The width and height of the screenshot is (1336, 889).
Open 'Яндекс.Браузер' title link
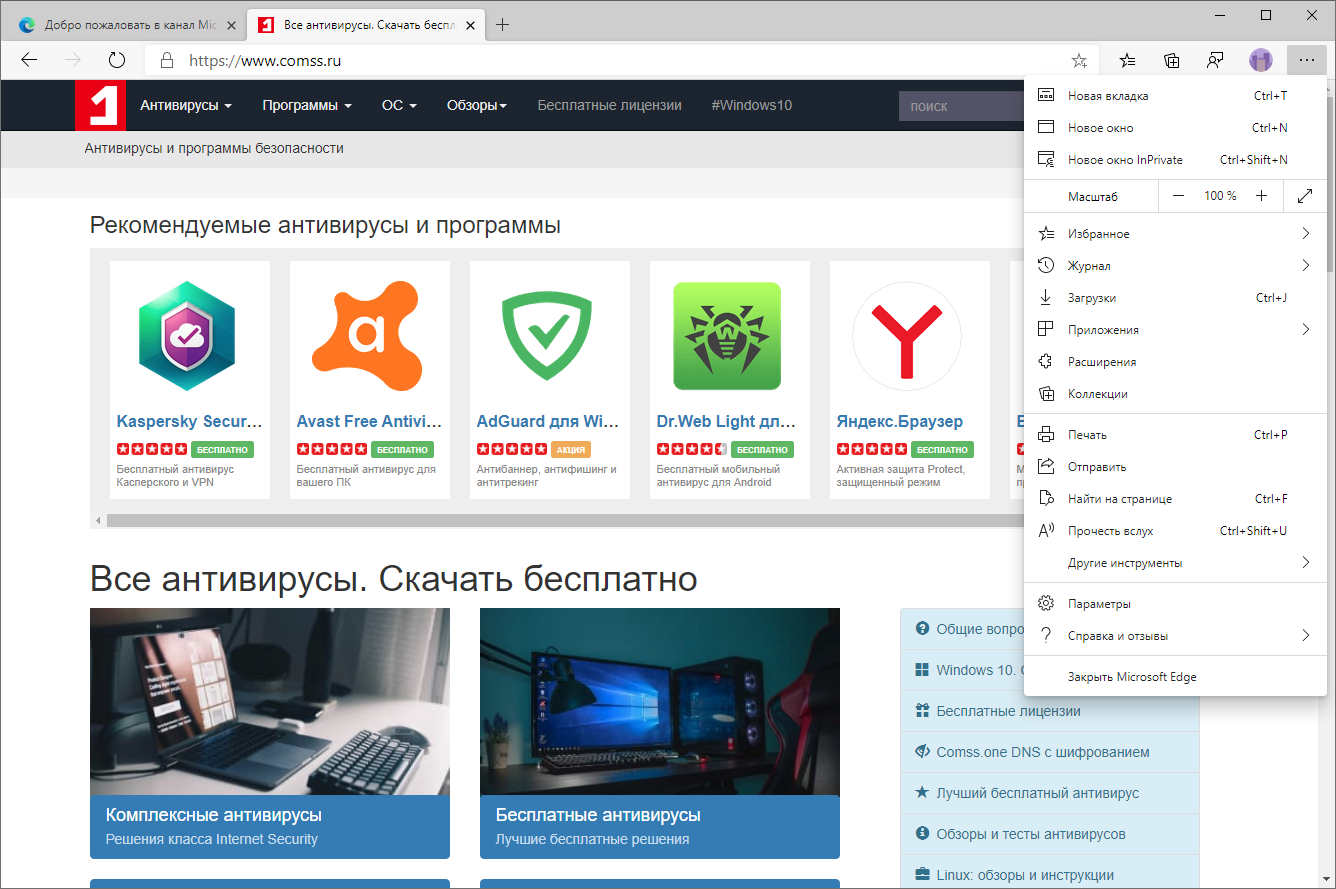tap(900, 422)
